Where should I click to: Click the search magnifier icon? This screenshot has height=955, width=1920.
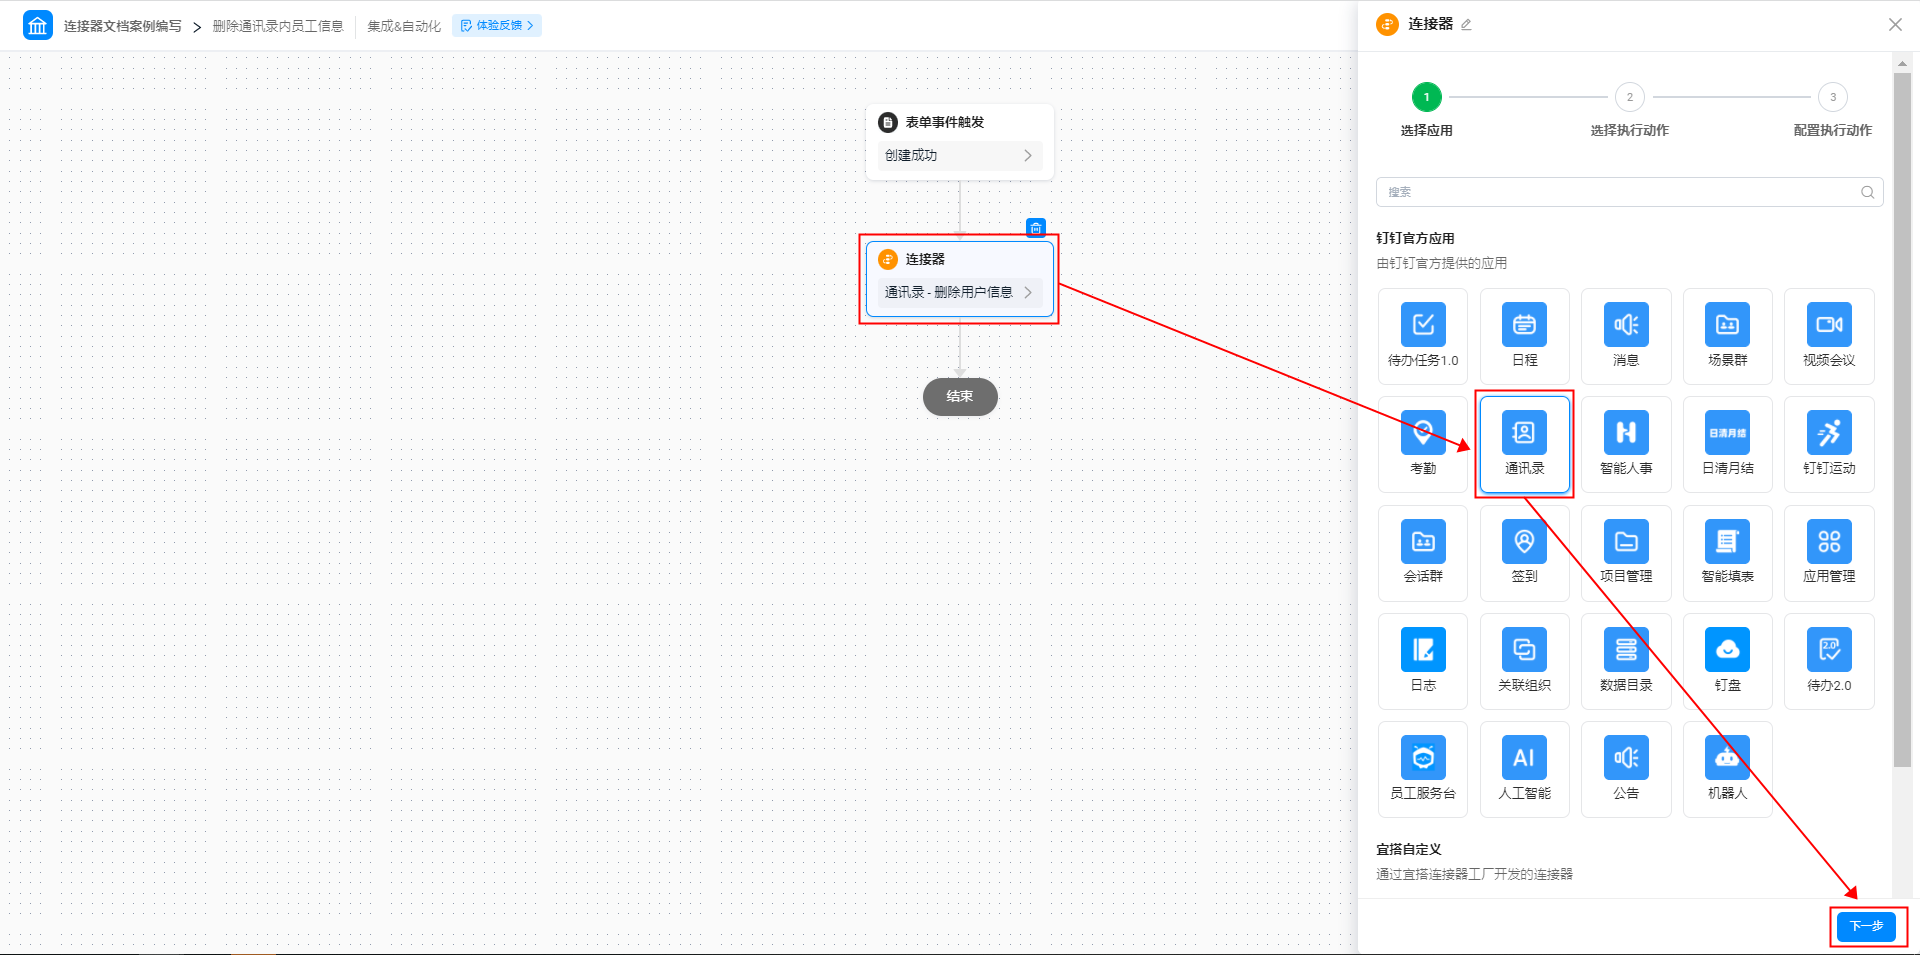tap(1867, 192)
